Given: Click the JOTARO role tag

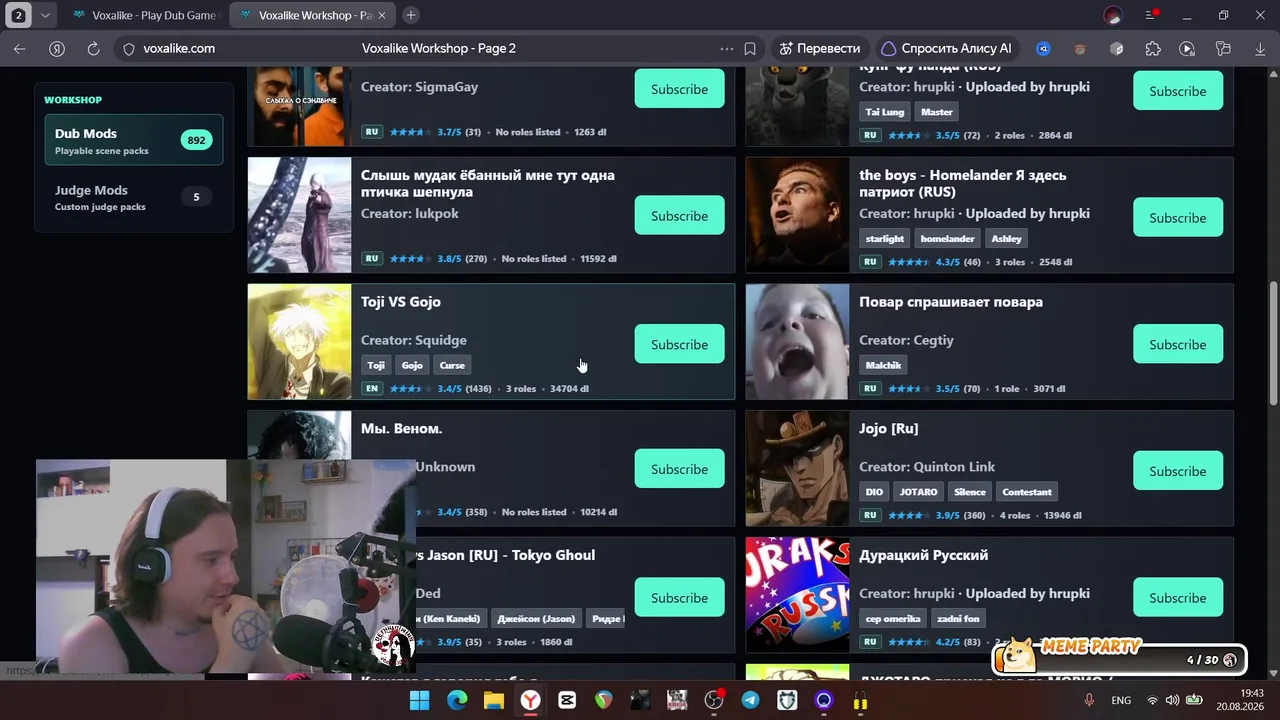Looking at the screenshot, I should pos(918,492).
